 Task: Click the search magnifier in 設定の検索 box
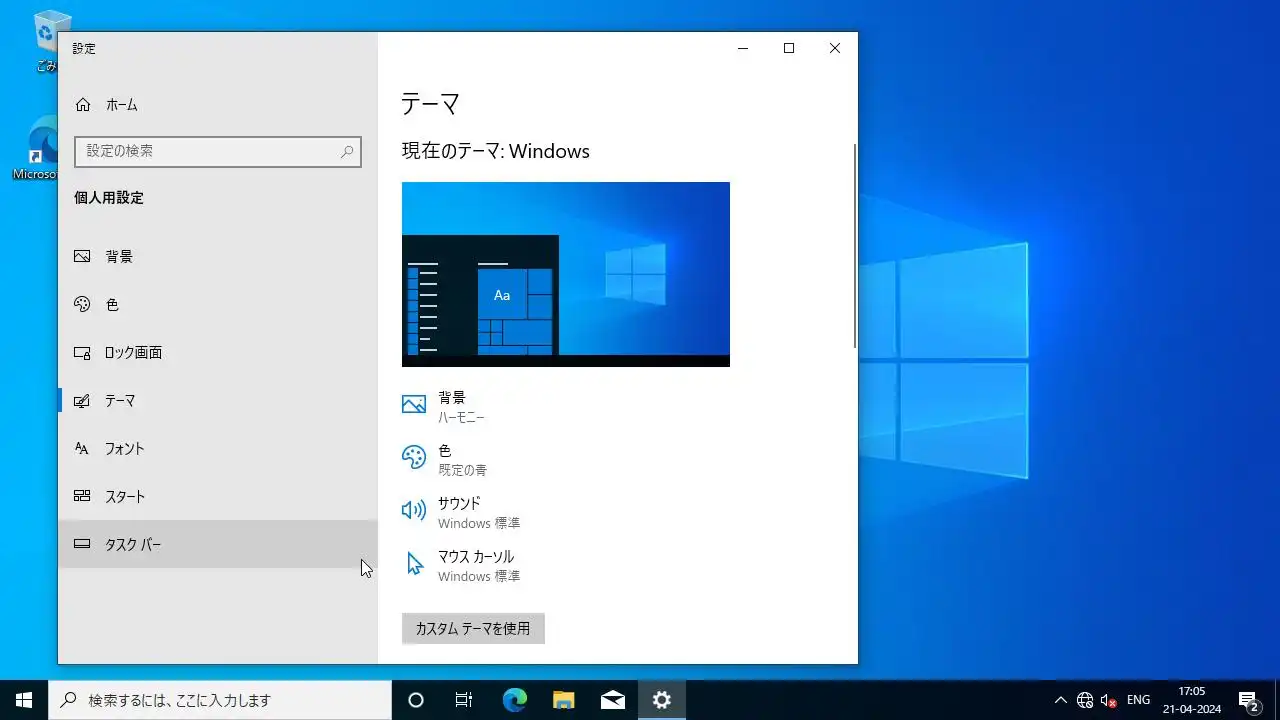347,152
